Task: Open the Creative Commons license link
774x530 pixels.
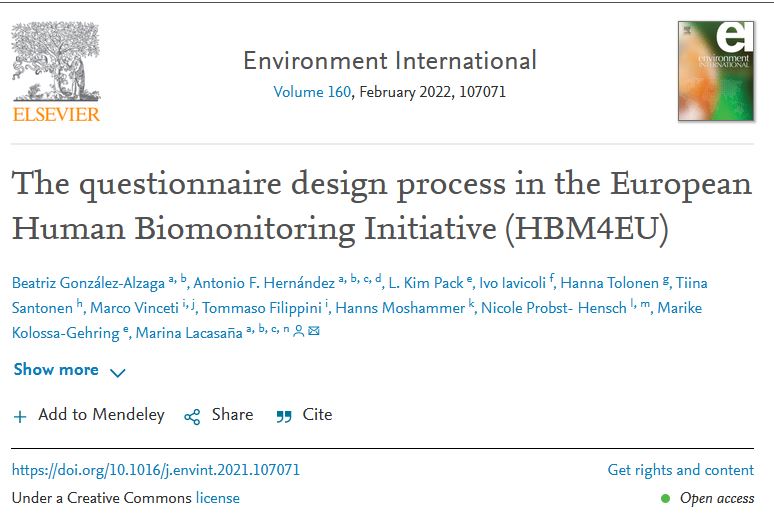Action: click(x=217, y=498)
